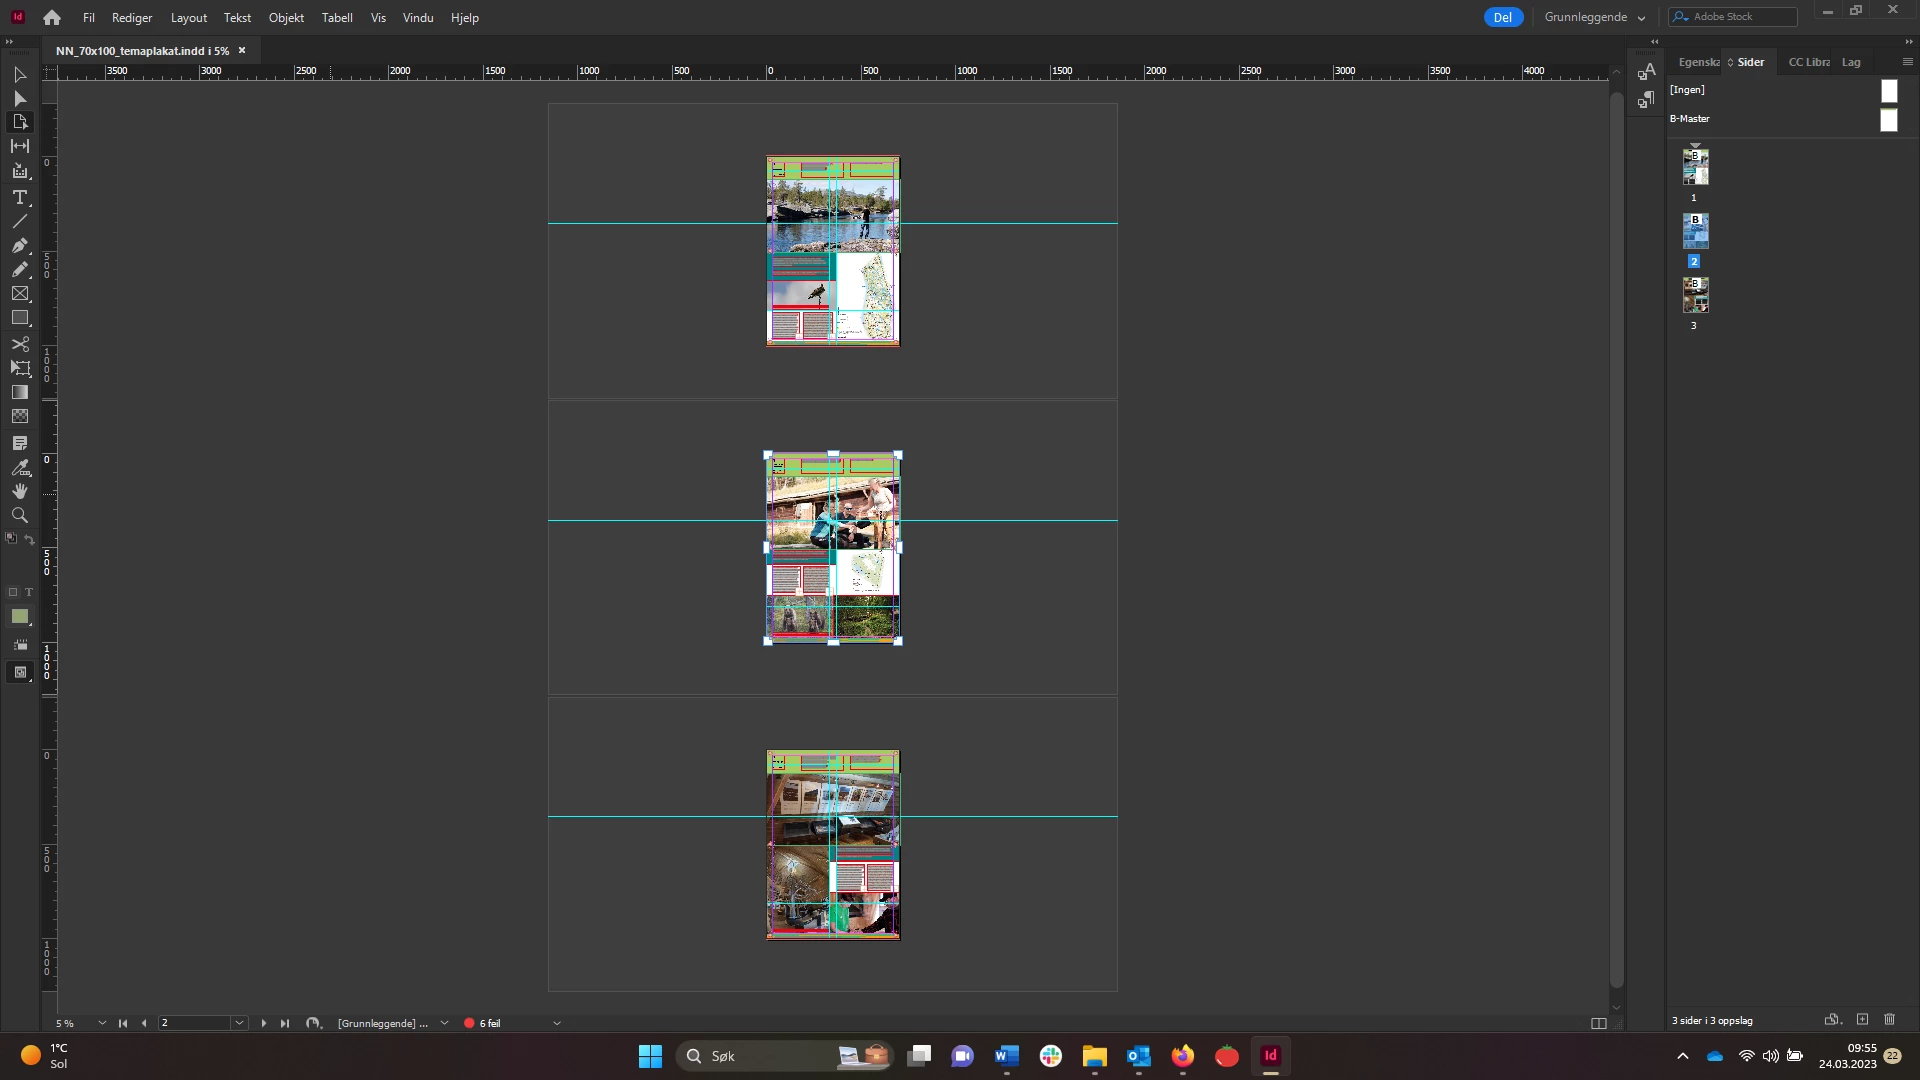Select the Gap tool
Viewport: 1920px width, 1080px height.
(19, 146)
